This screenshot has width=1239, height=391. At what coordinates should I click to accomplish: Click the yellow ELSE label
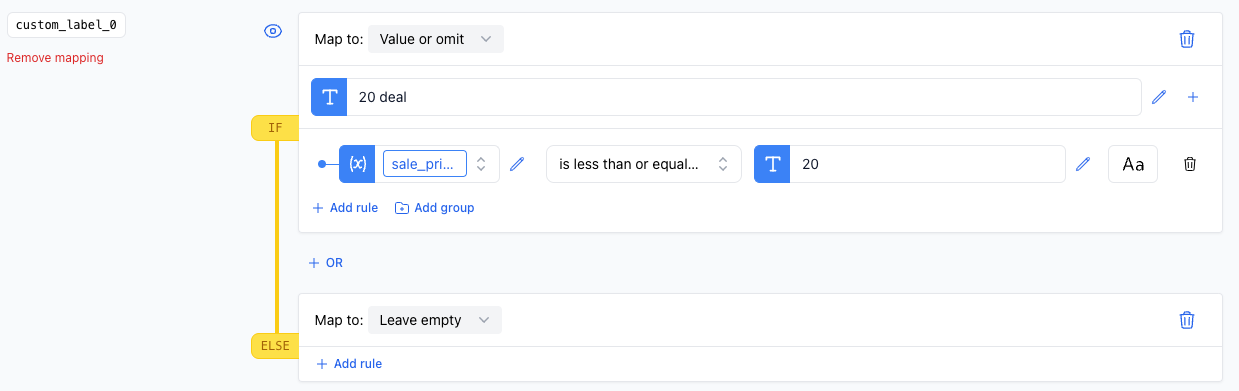pos(276,346)
